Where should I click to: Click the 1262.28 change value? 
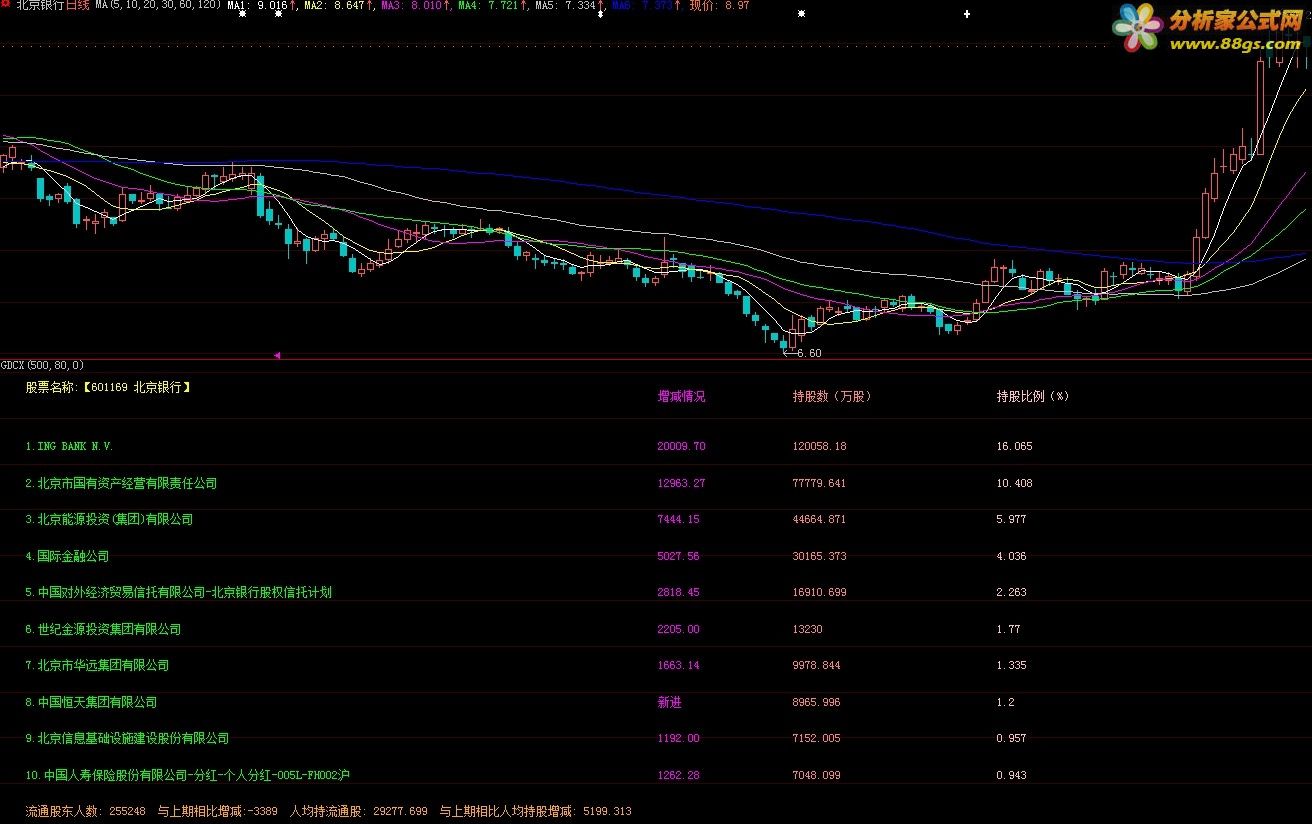[x=678, y=775]
